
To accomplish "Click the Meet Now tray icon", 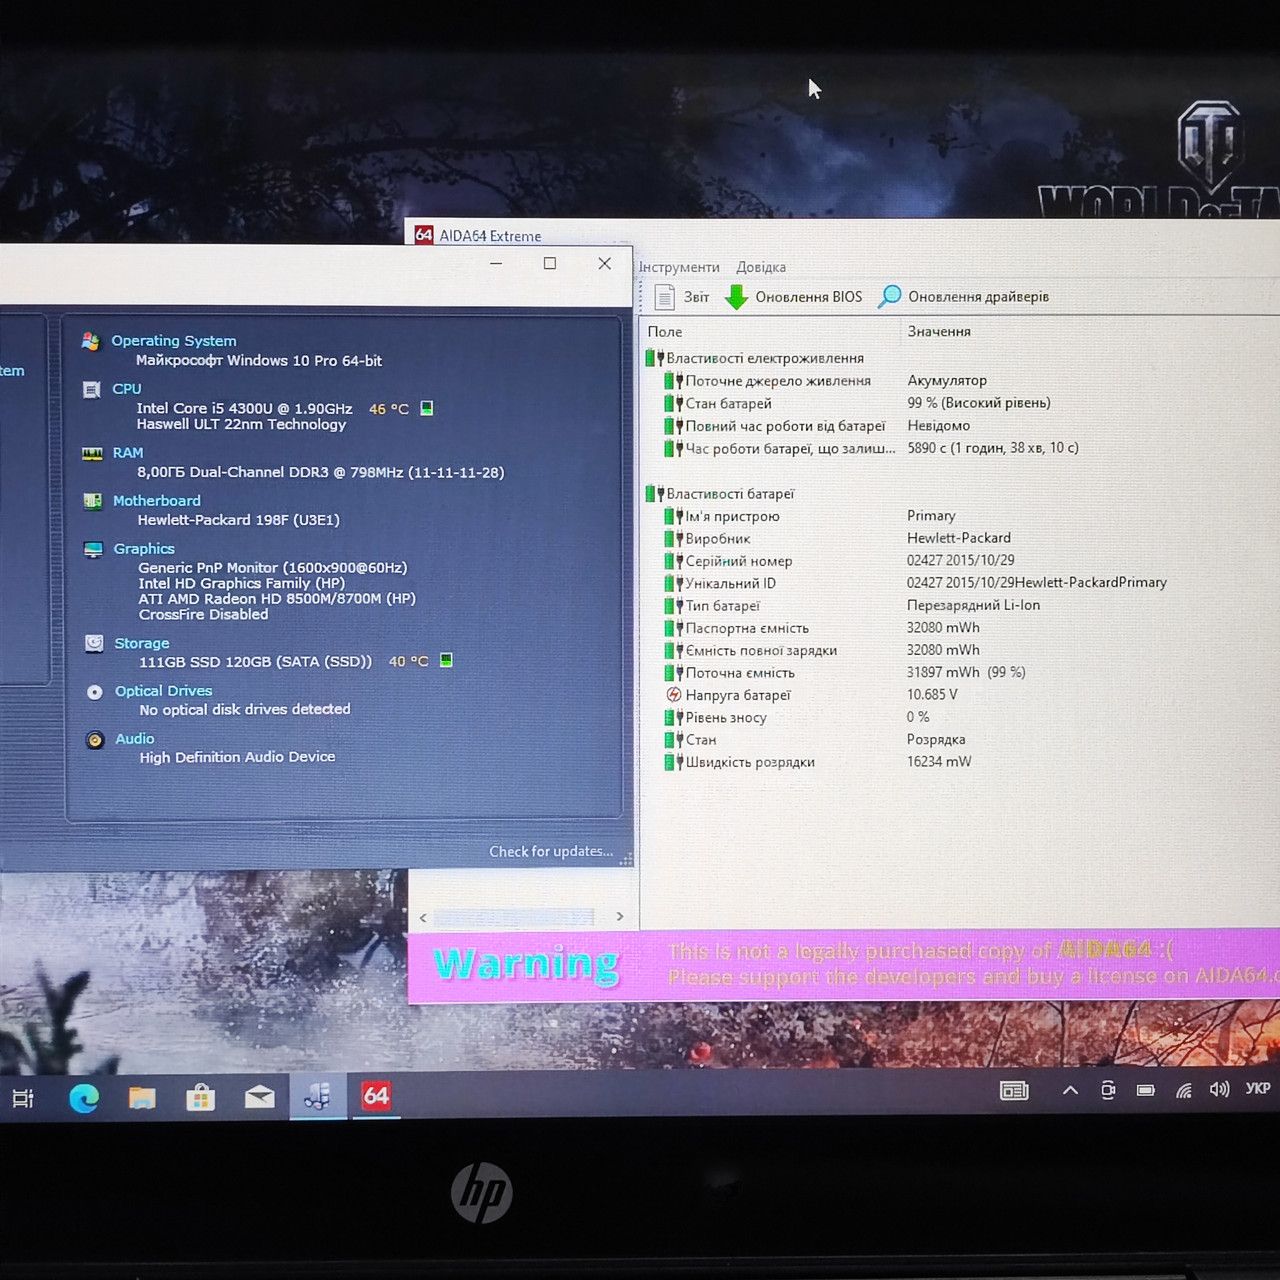I will click(1108, 1090).
